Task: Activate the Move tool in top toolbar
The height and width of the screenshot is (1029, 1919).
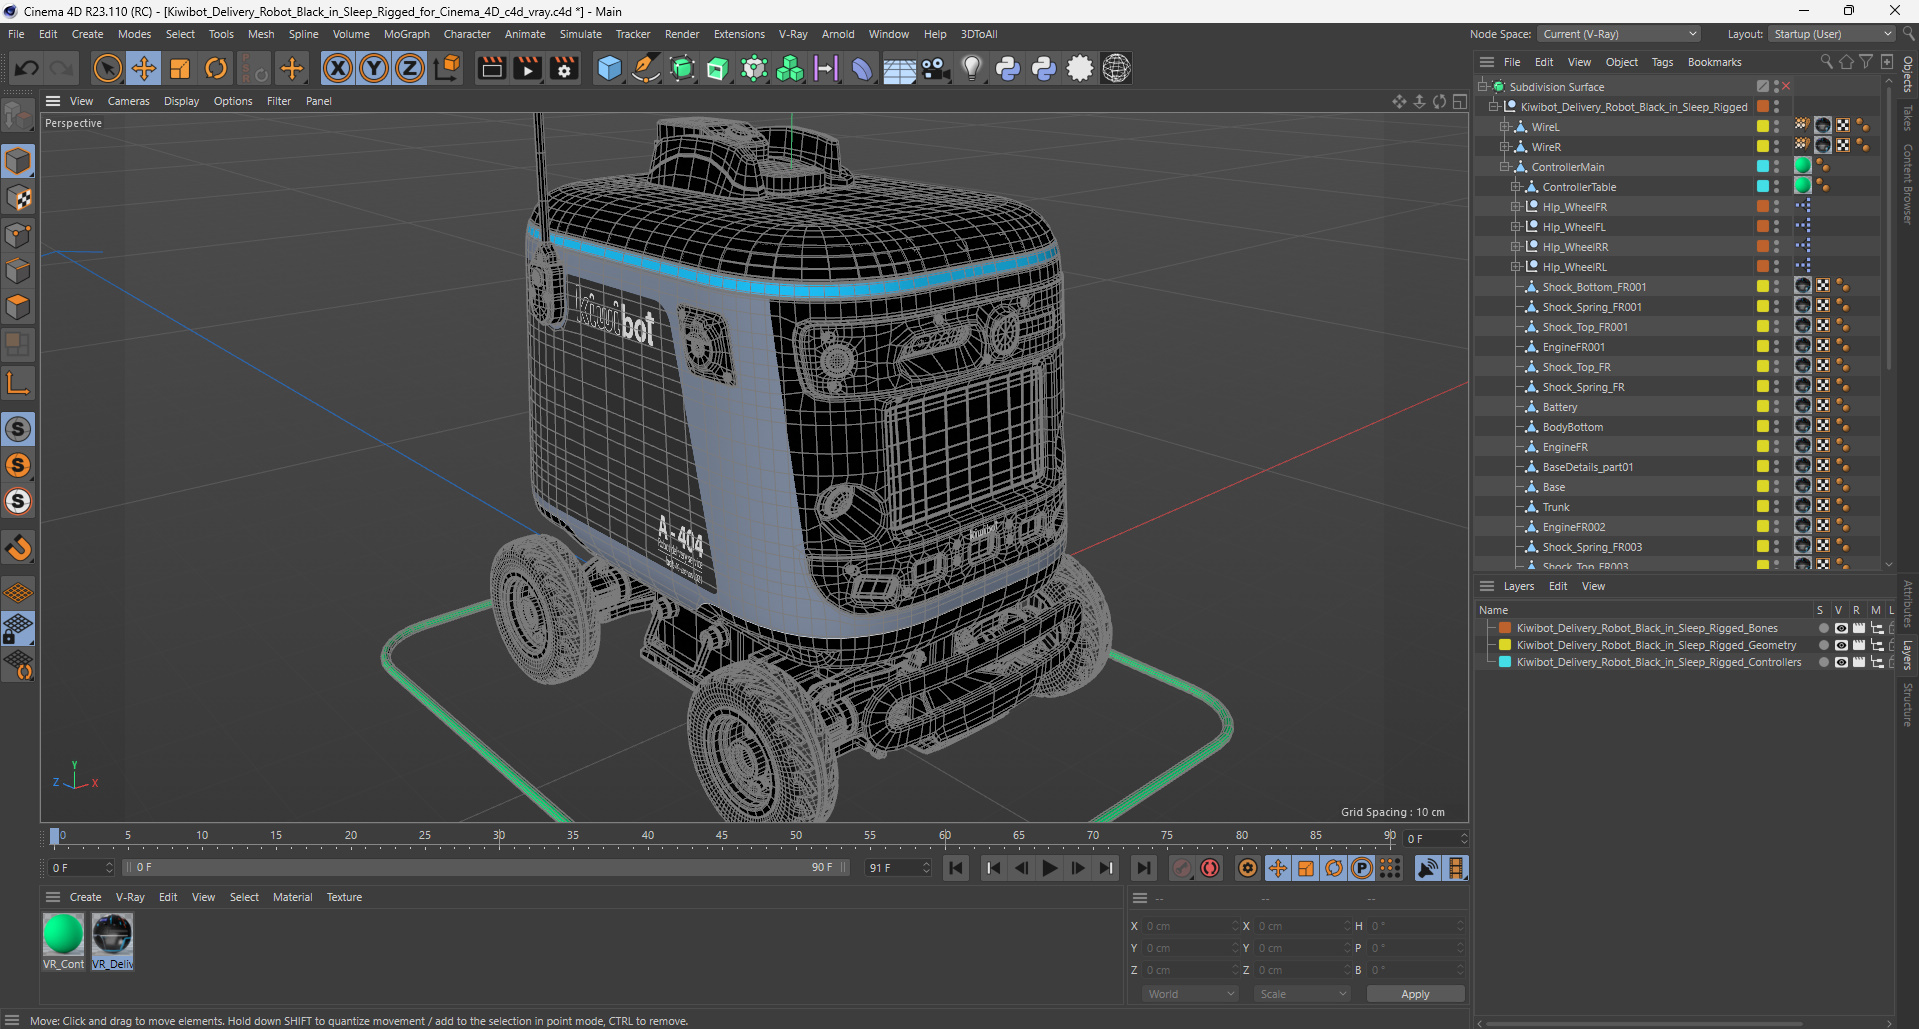Action: coord(144,68)
